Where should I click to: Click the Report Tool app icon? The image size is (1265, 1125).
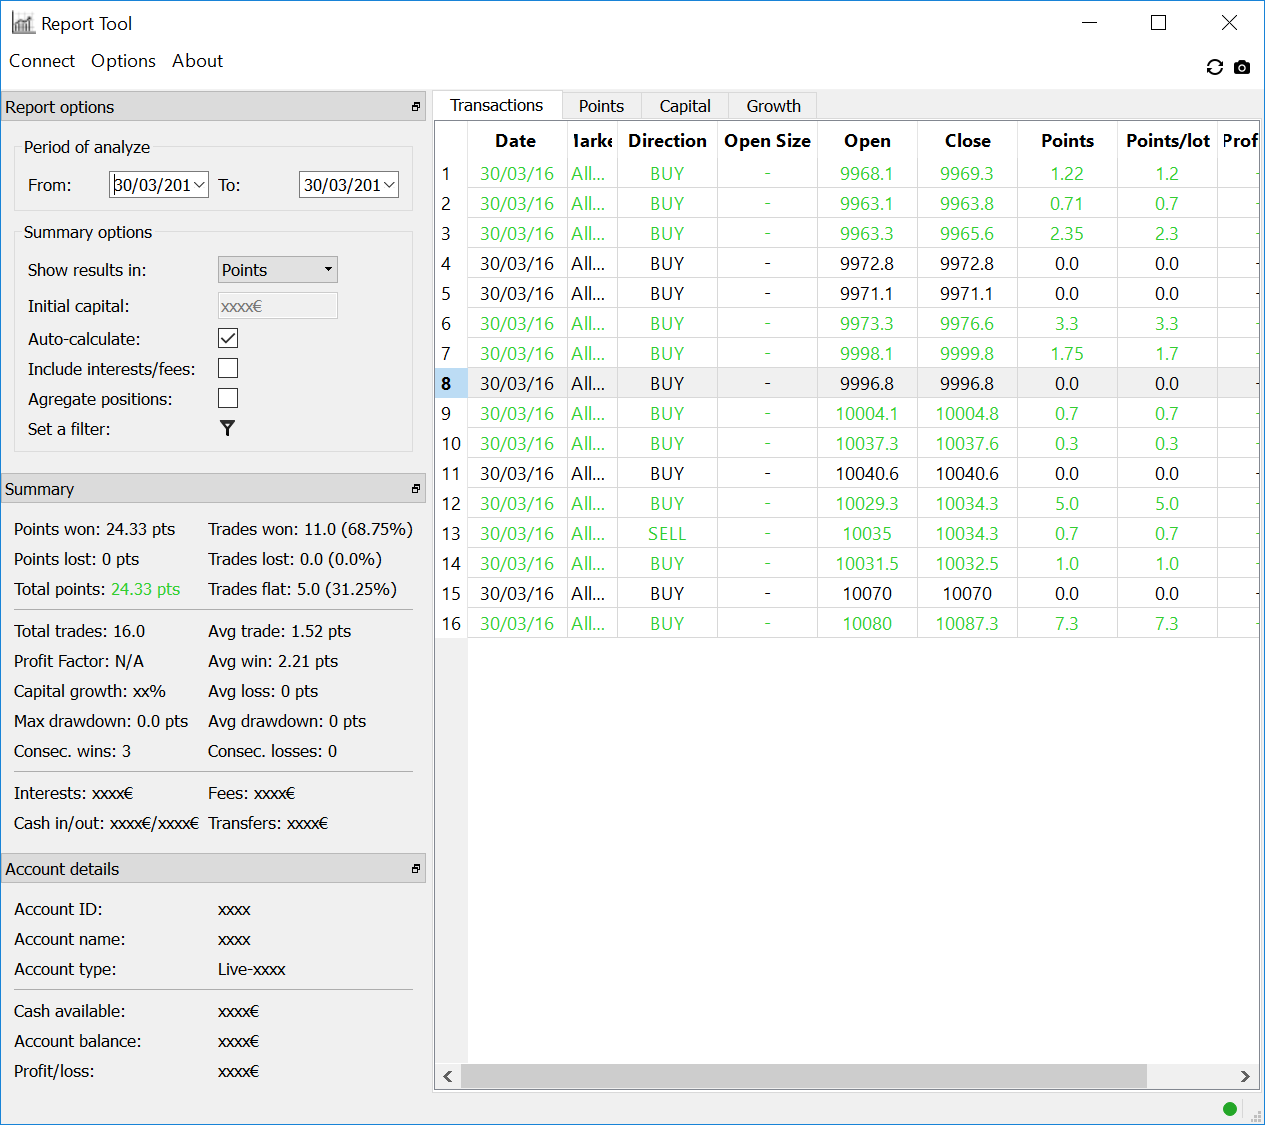click(23, 23)
